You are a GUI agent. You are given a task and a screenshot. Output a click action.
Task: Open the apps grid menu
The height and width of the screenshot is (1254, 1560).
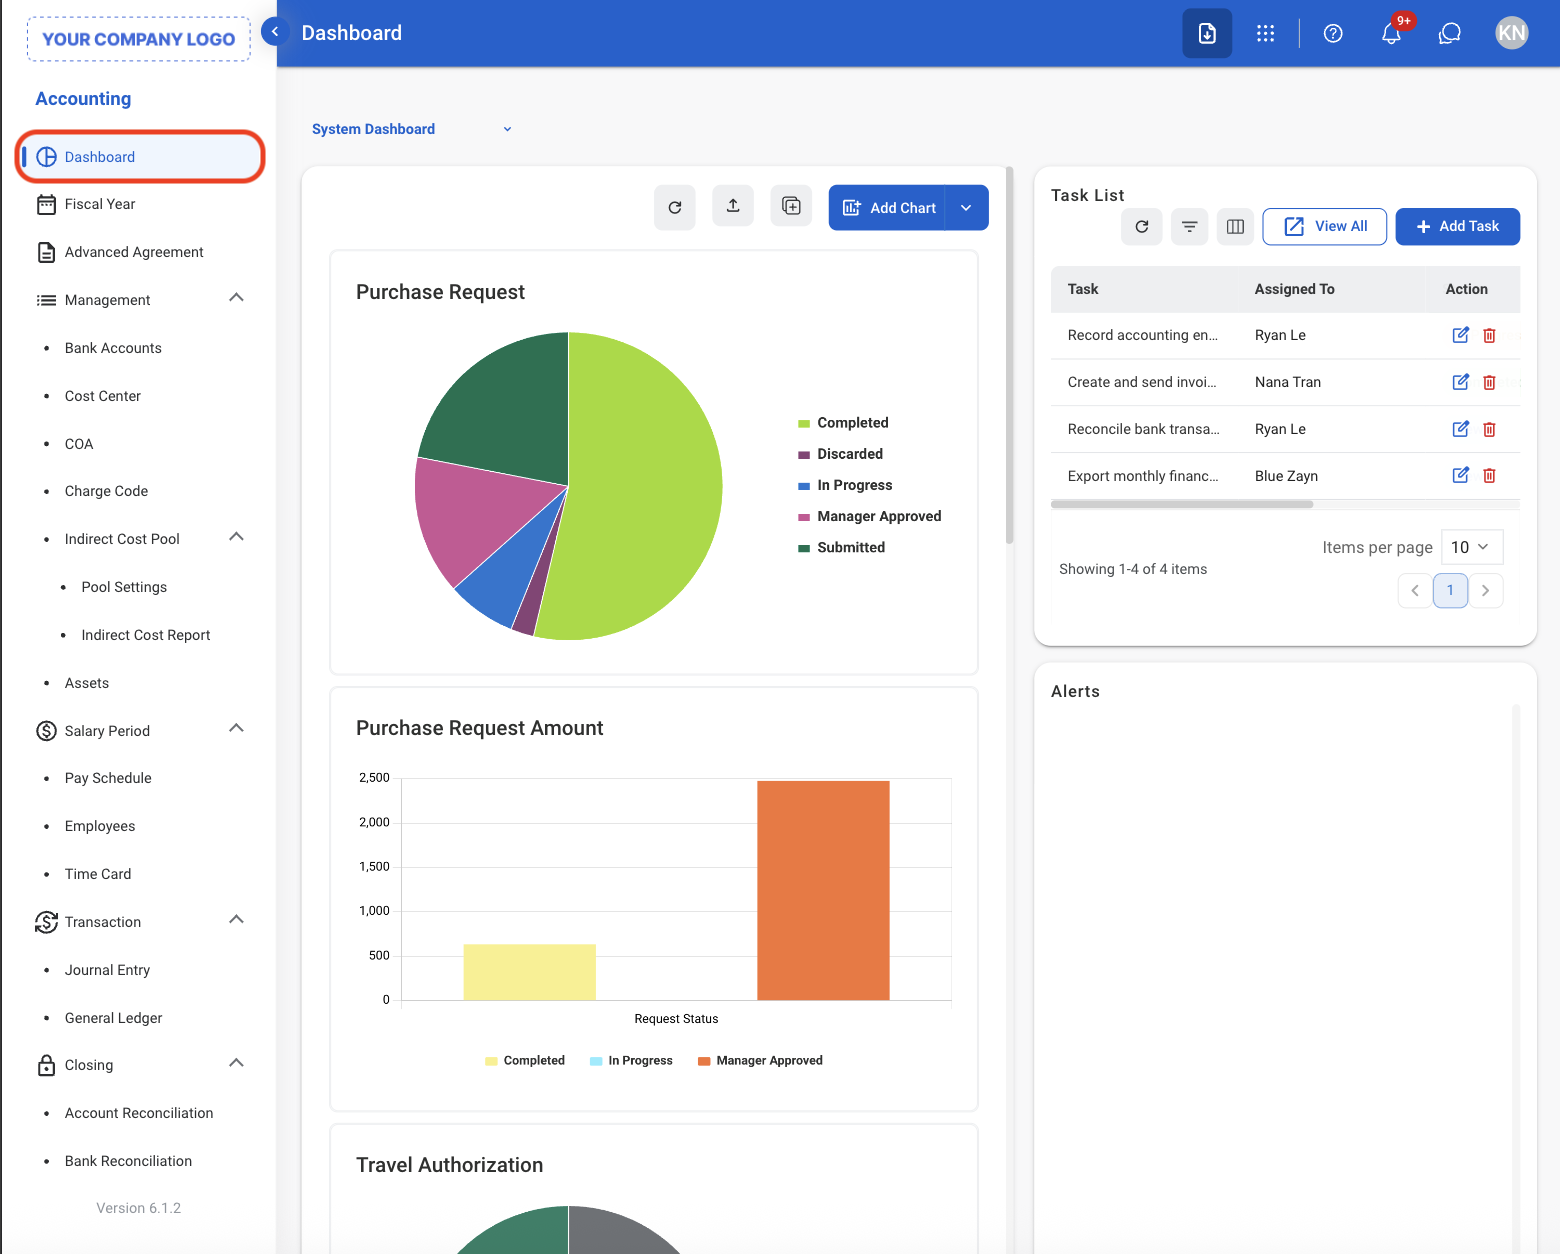pos(1266,33)
